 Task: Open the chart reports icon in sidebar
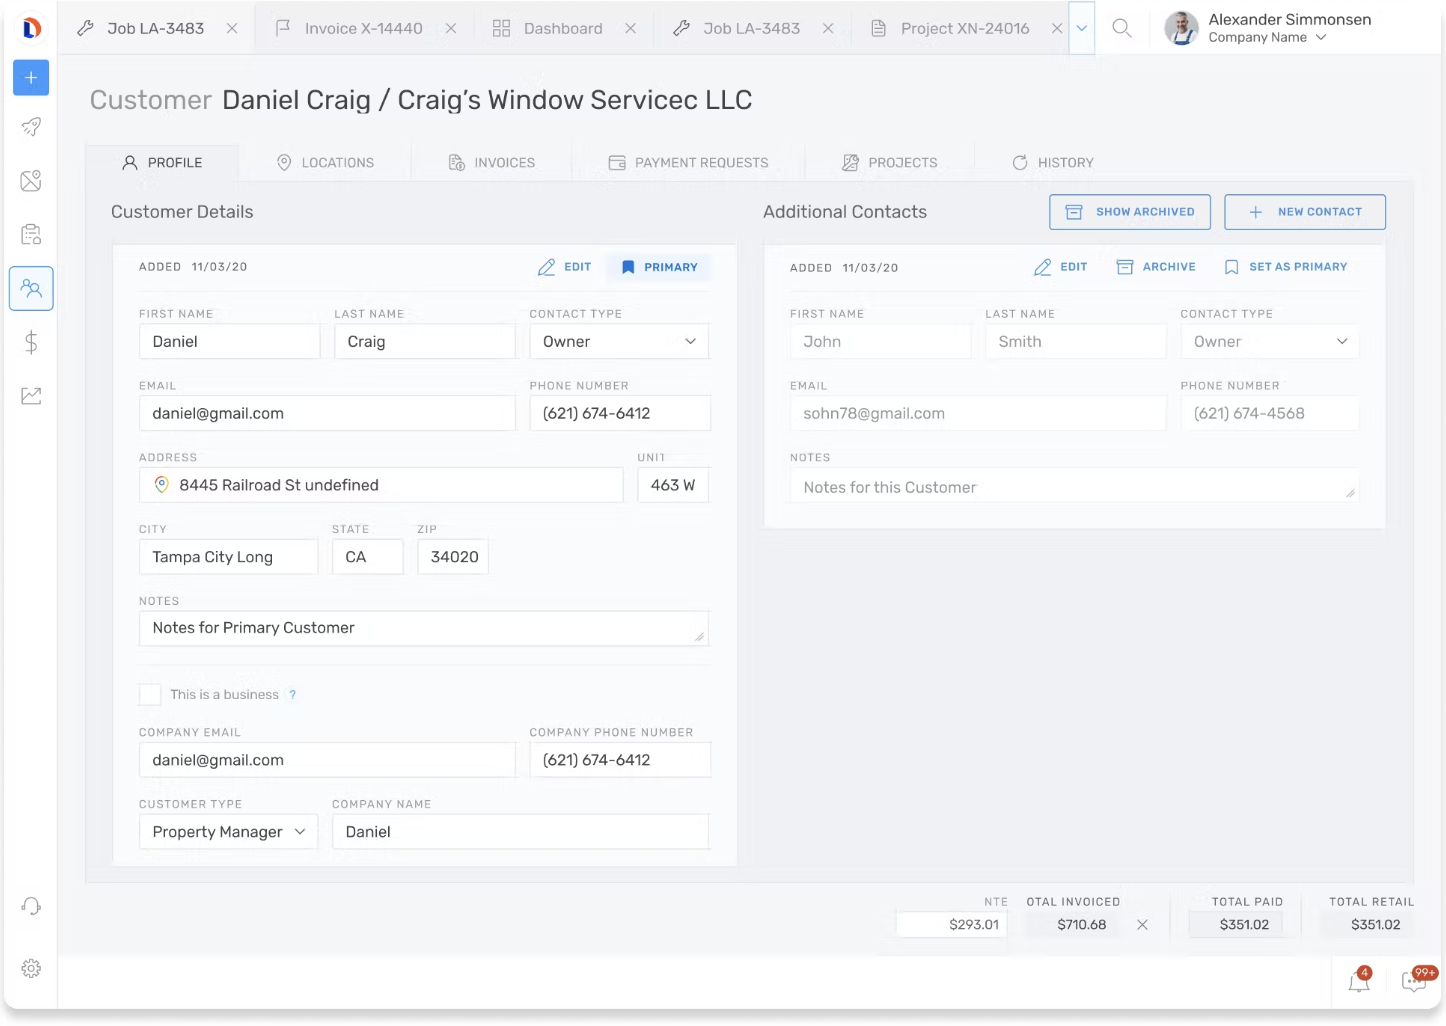coord(31,396)
